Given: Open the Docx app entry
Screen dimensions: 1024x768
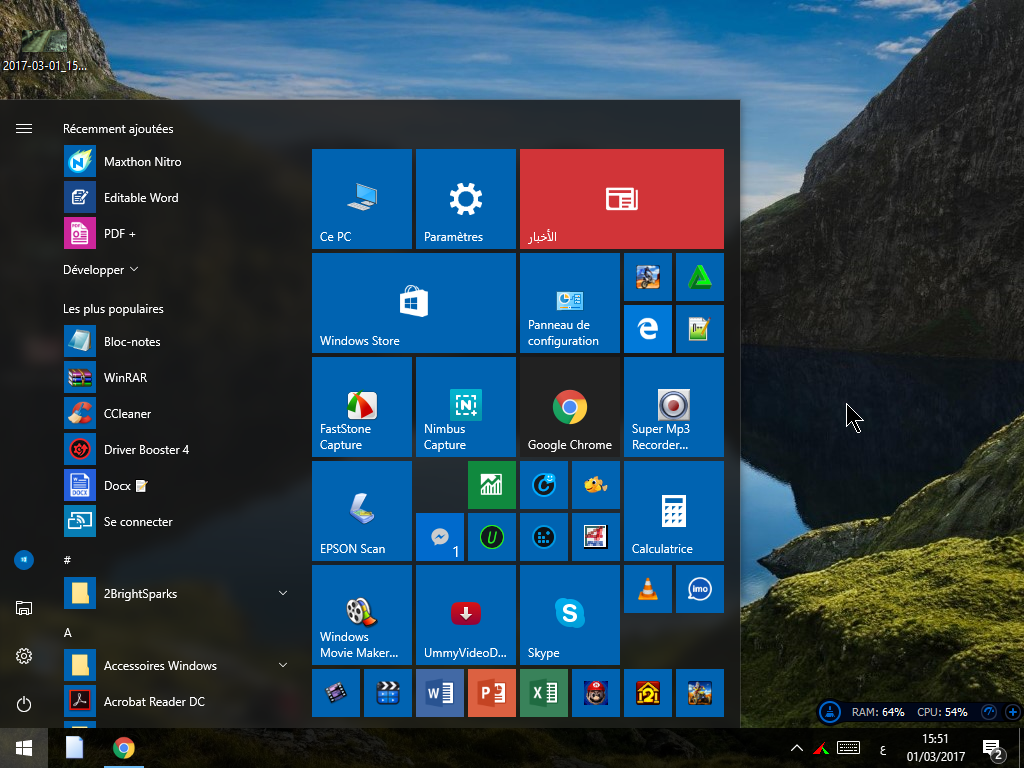Looking at the screenshot, I should [176, 485].
